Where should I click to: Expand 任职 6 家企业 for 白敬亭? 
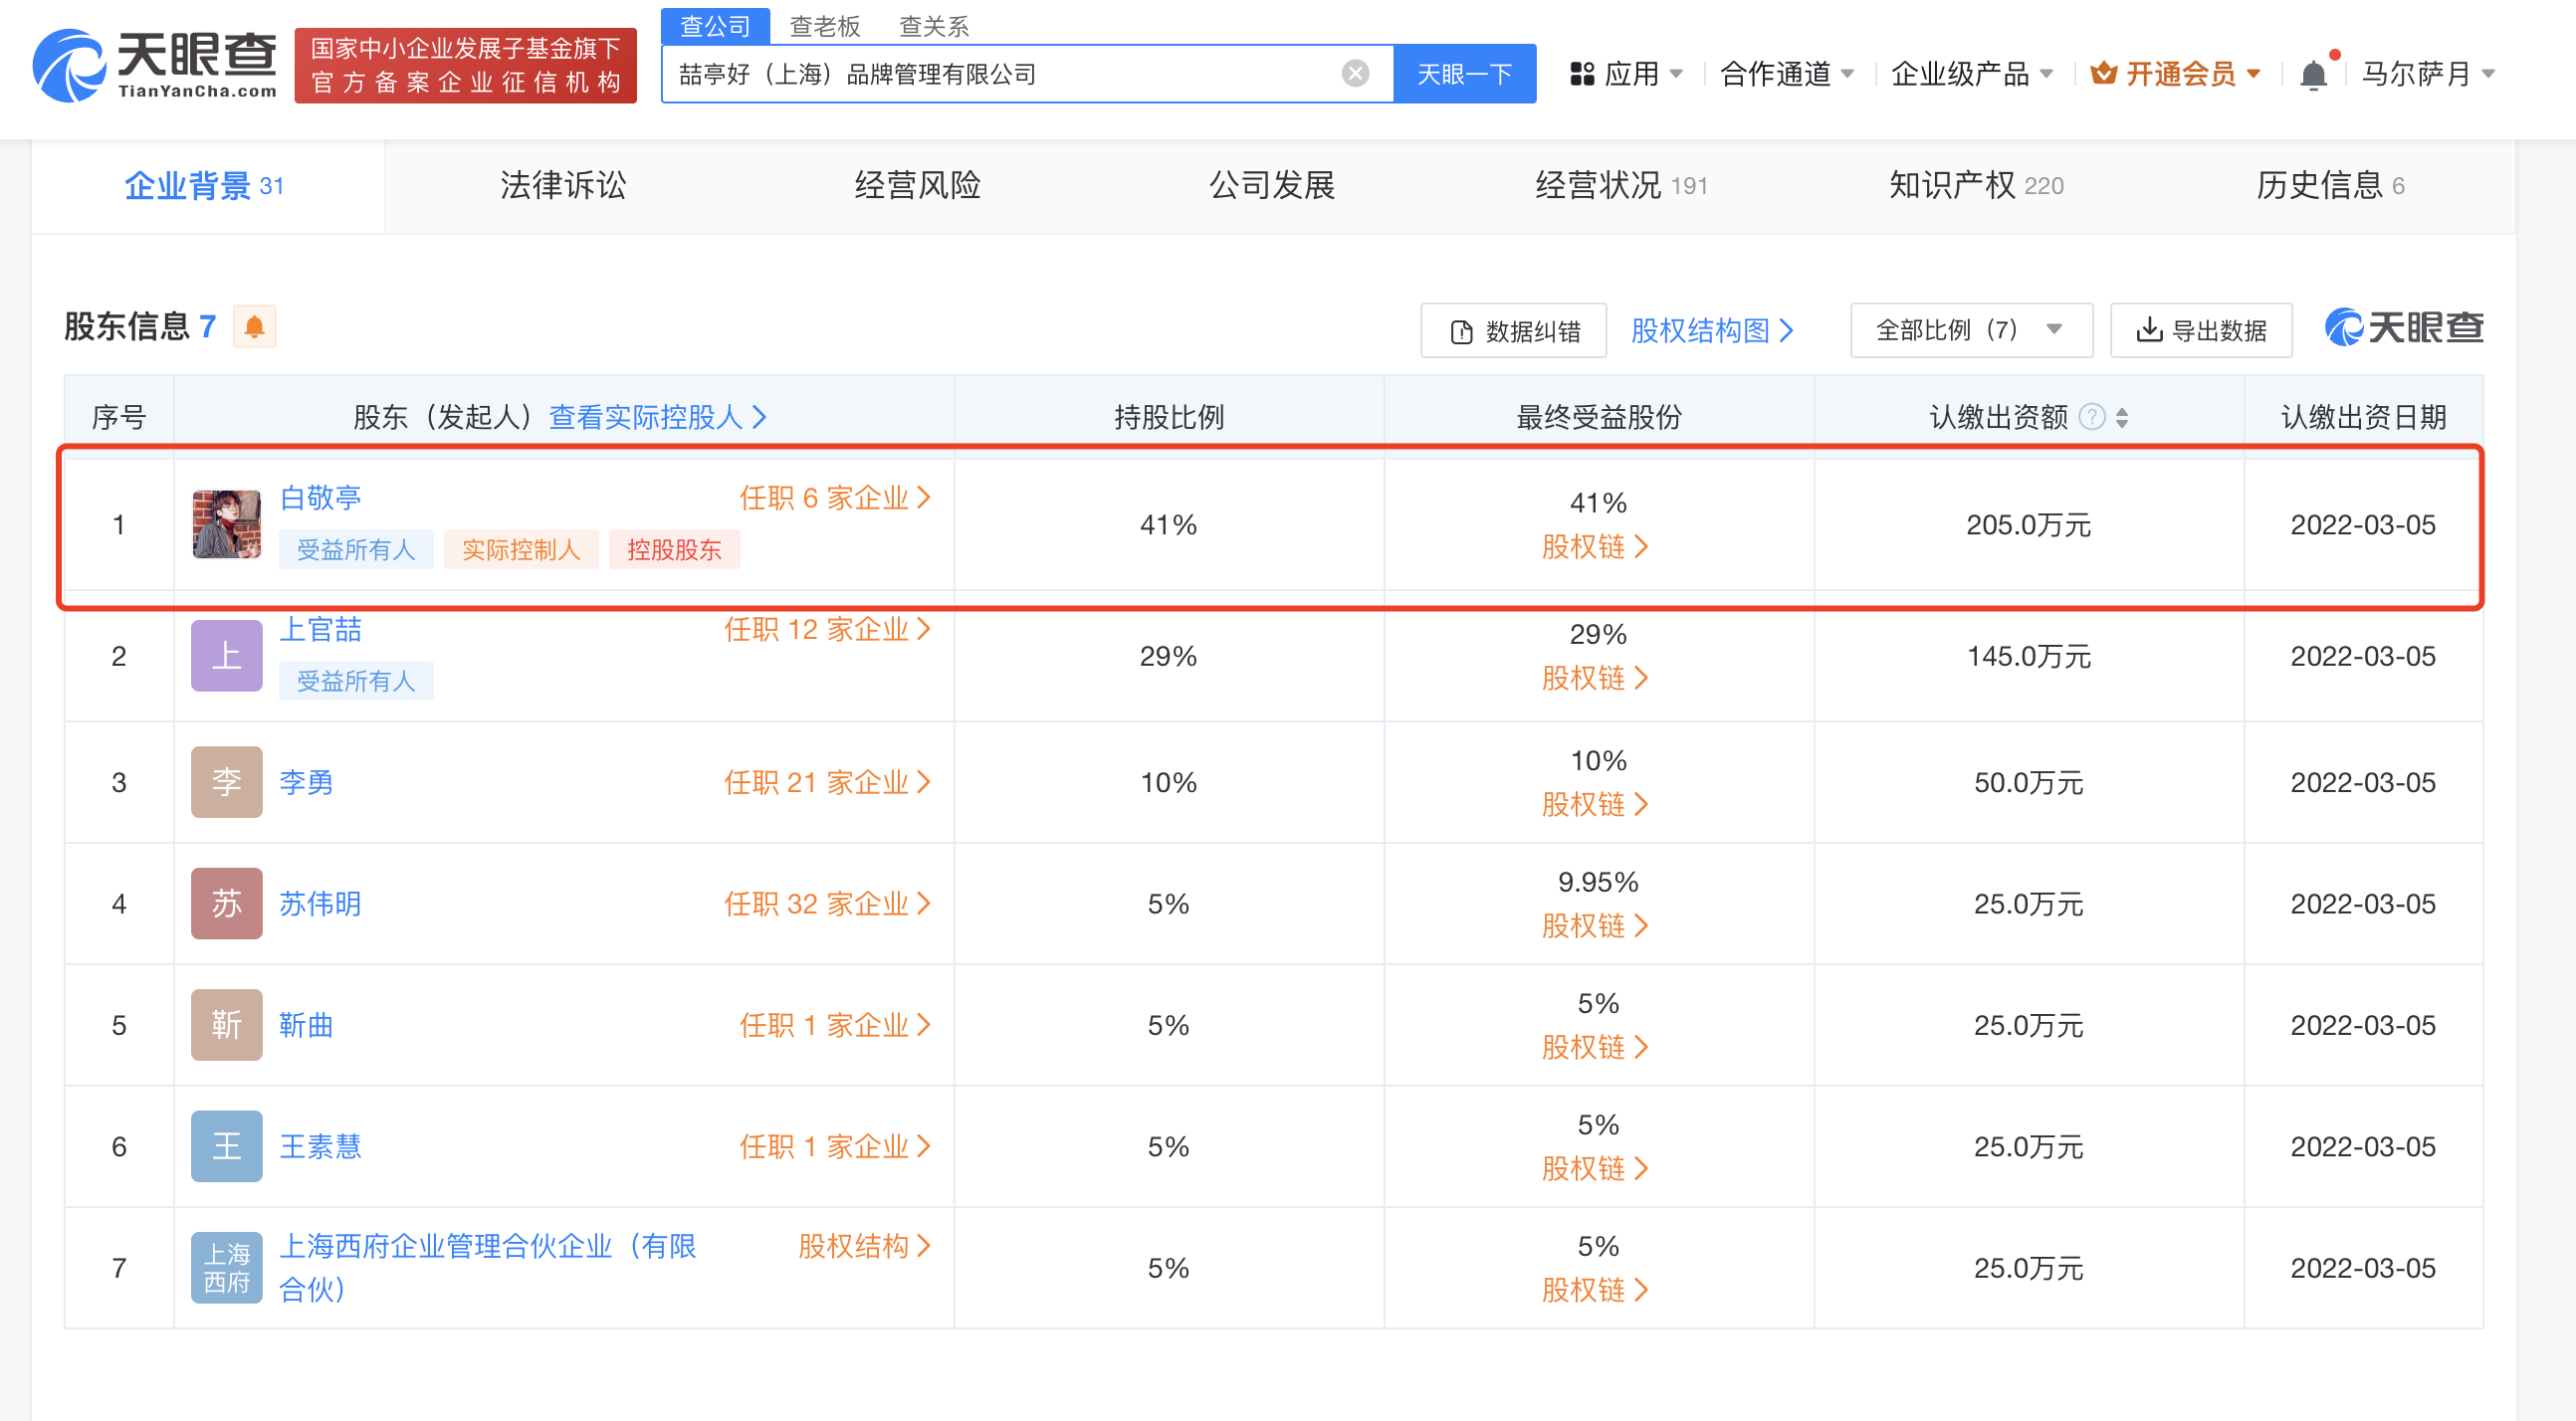[x=835, y=498]
